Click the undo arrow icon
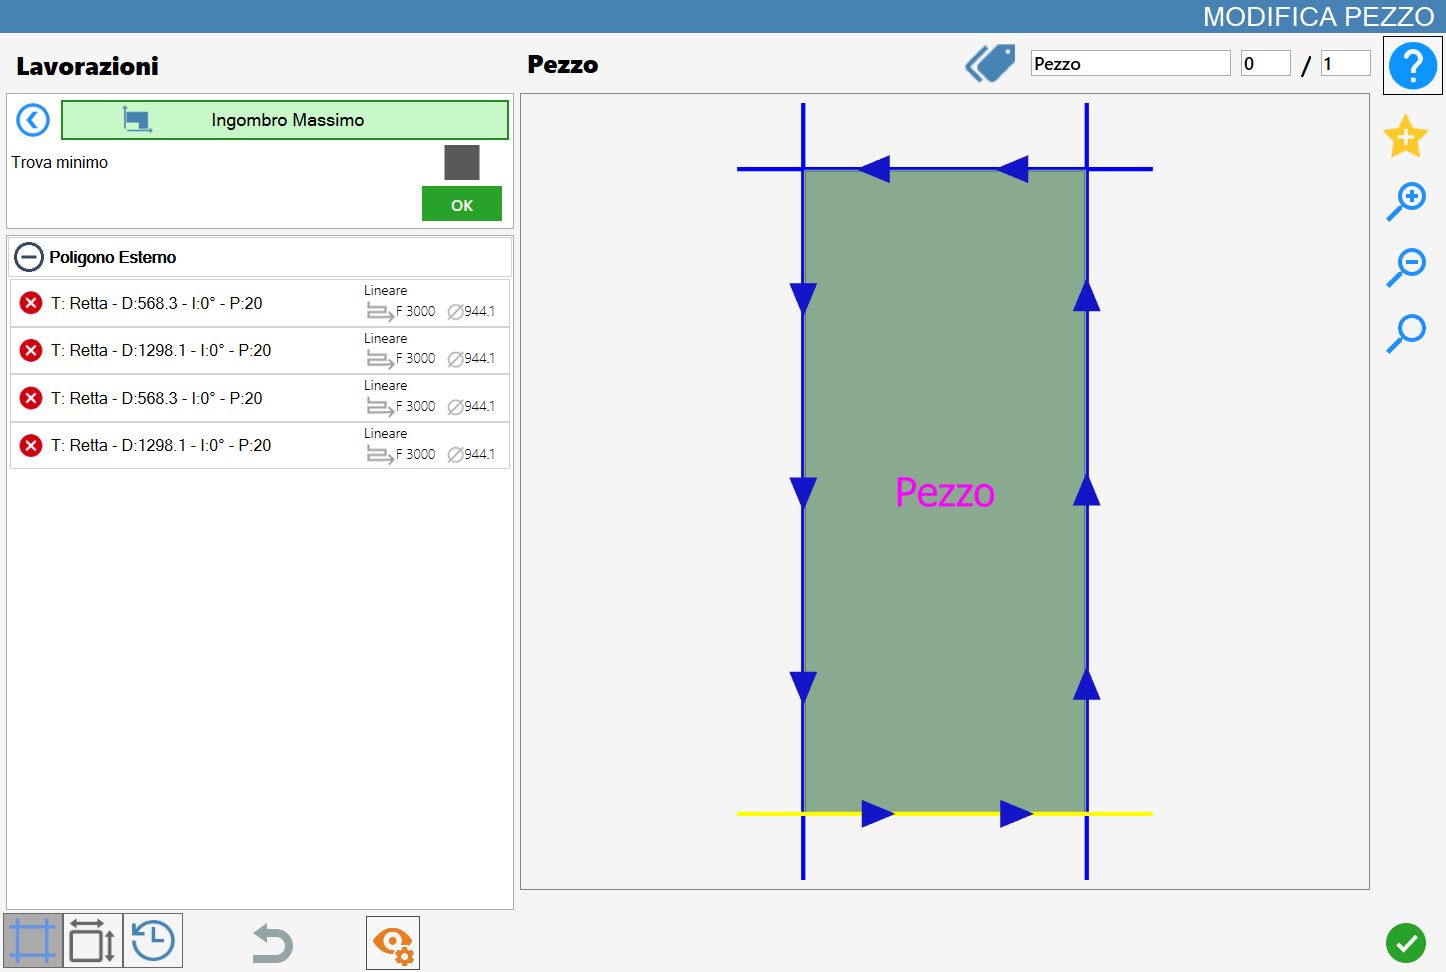The height and width of the screenshot is (972, 1446). pyautogui.click(x=272, y=943)
